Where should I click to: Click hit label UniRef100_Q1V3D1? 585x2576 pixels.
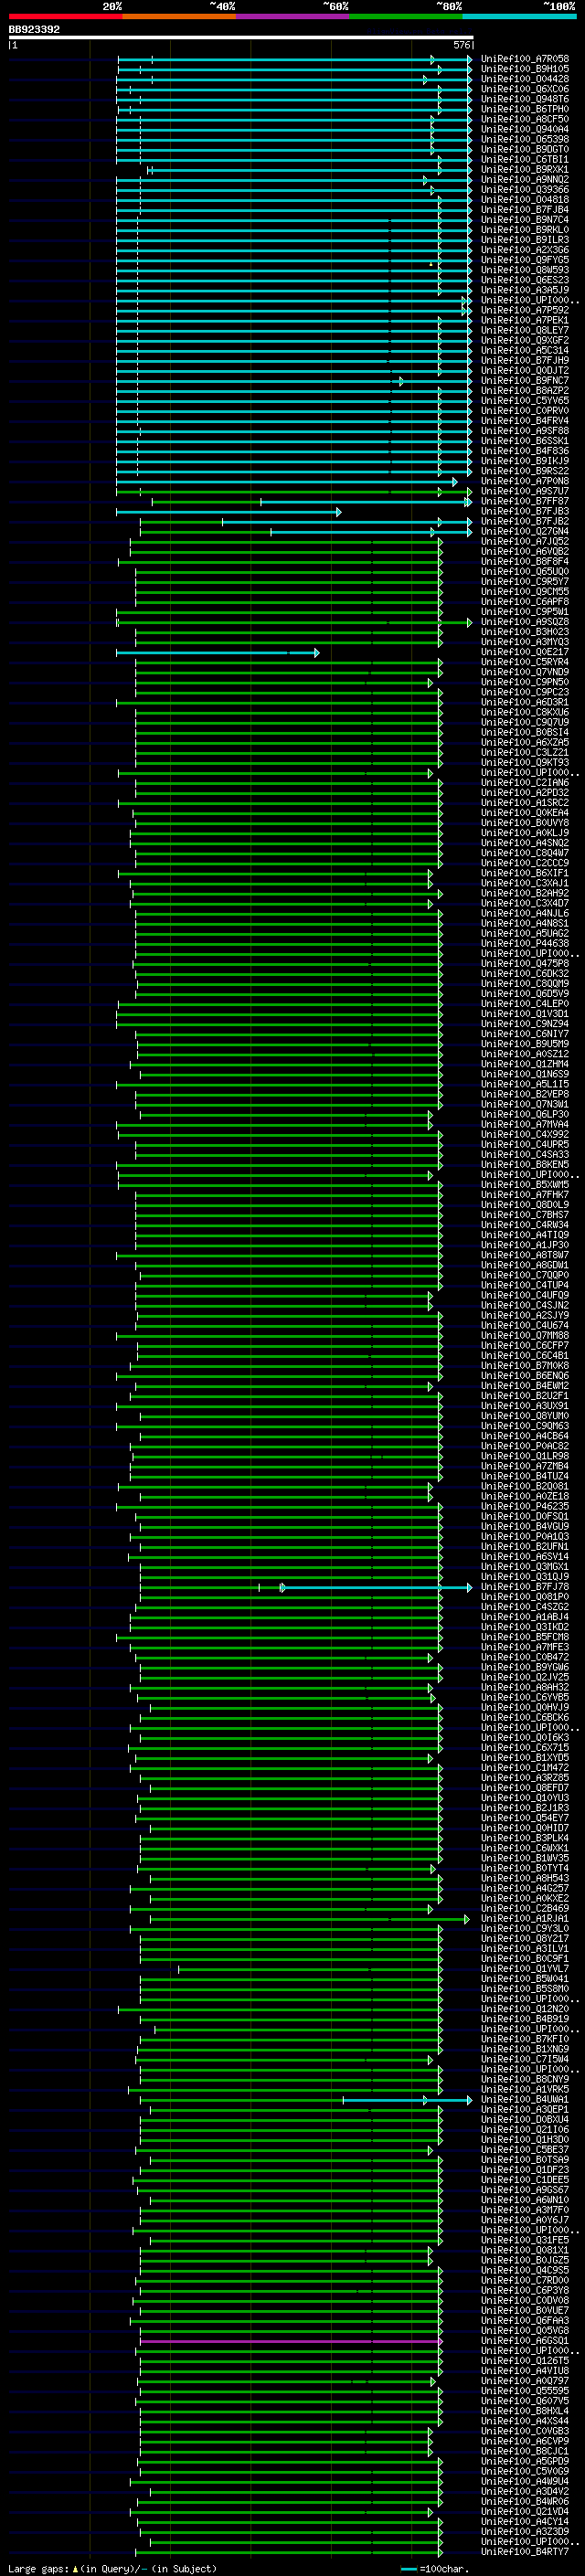click(525, 1013)
